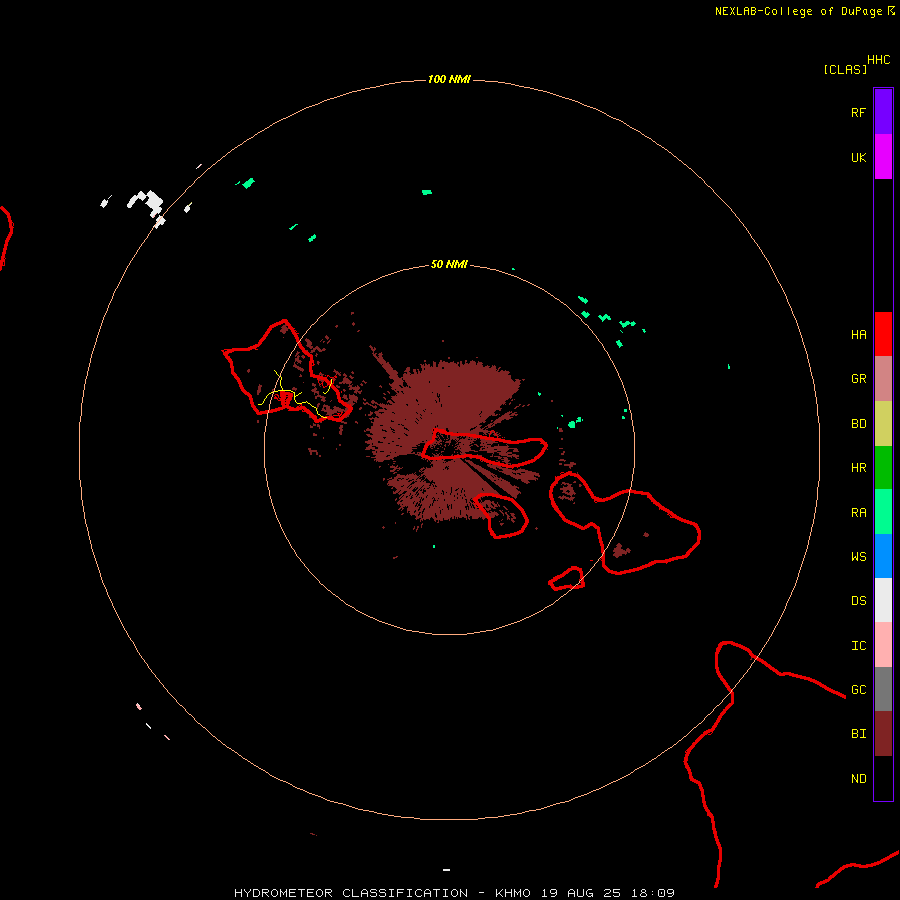Click the RF legend label

tap(858, 112)
